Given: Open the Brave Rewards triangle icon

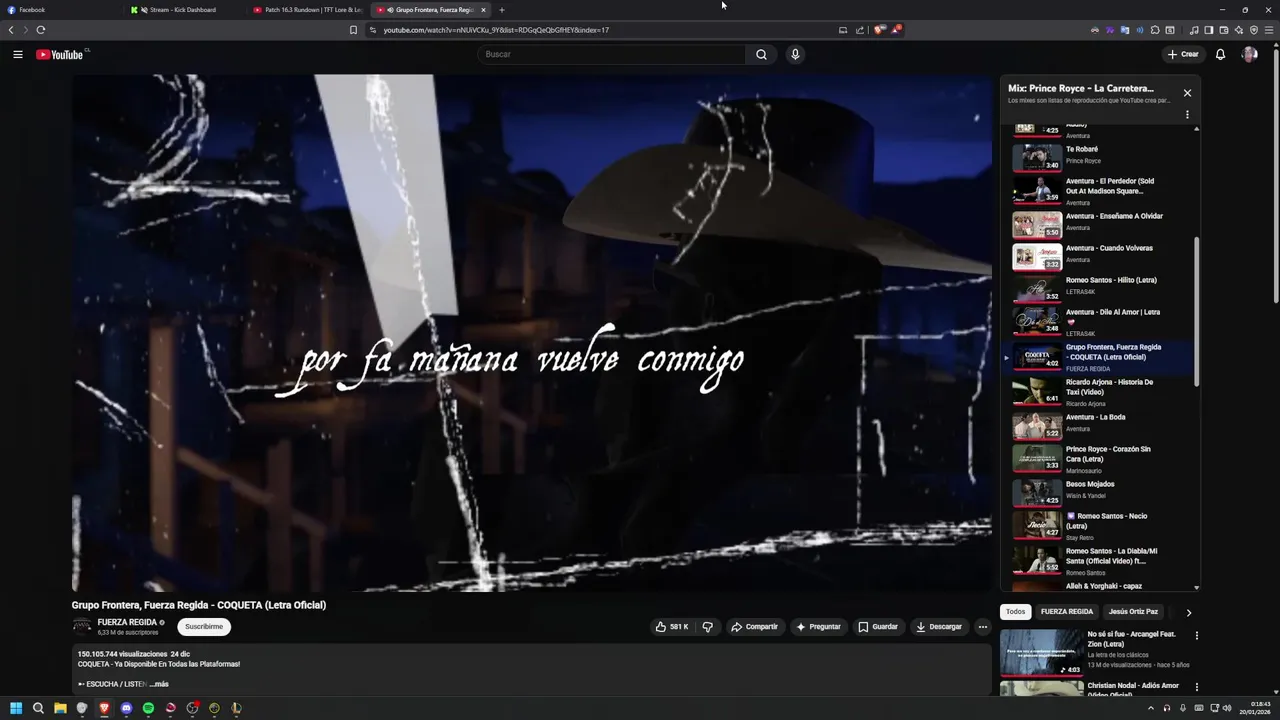Looking at the screenshot, I should point(896,30).
